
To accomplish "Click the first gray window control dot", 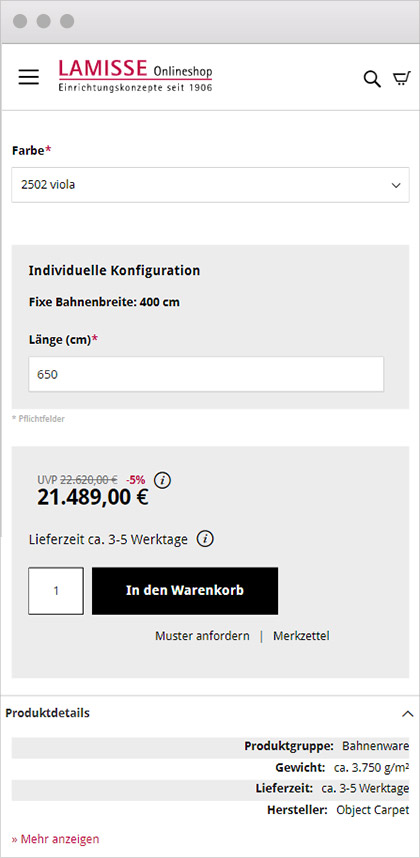I will (20, 21).
